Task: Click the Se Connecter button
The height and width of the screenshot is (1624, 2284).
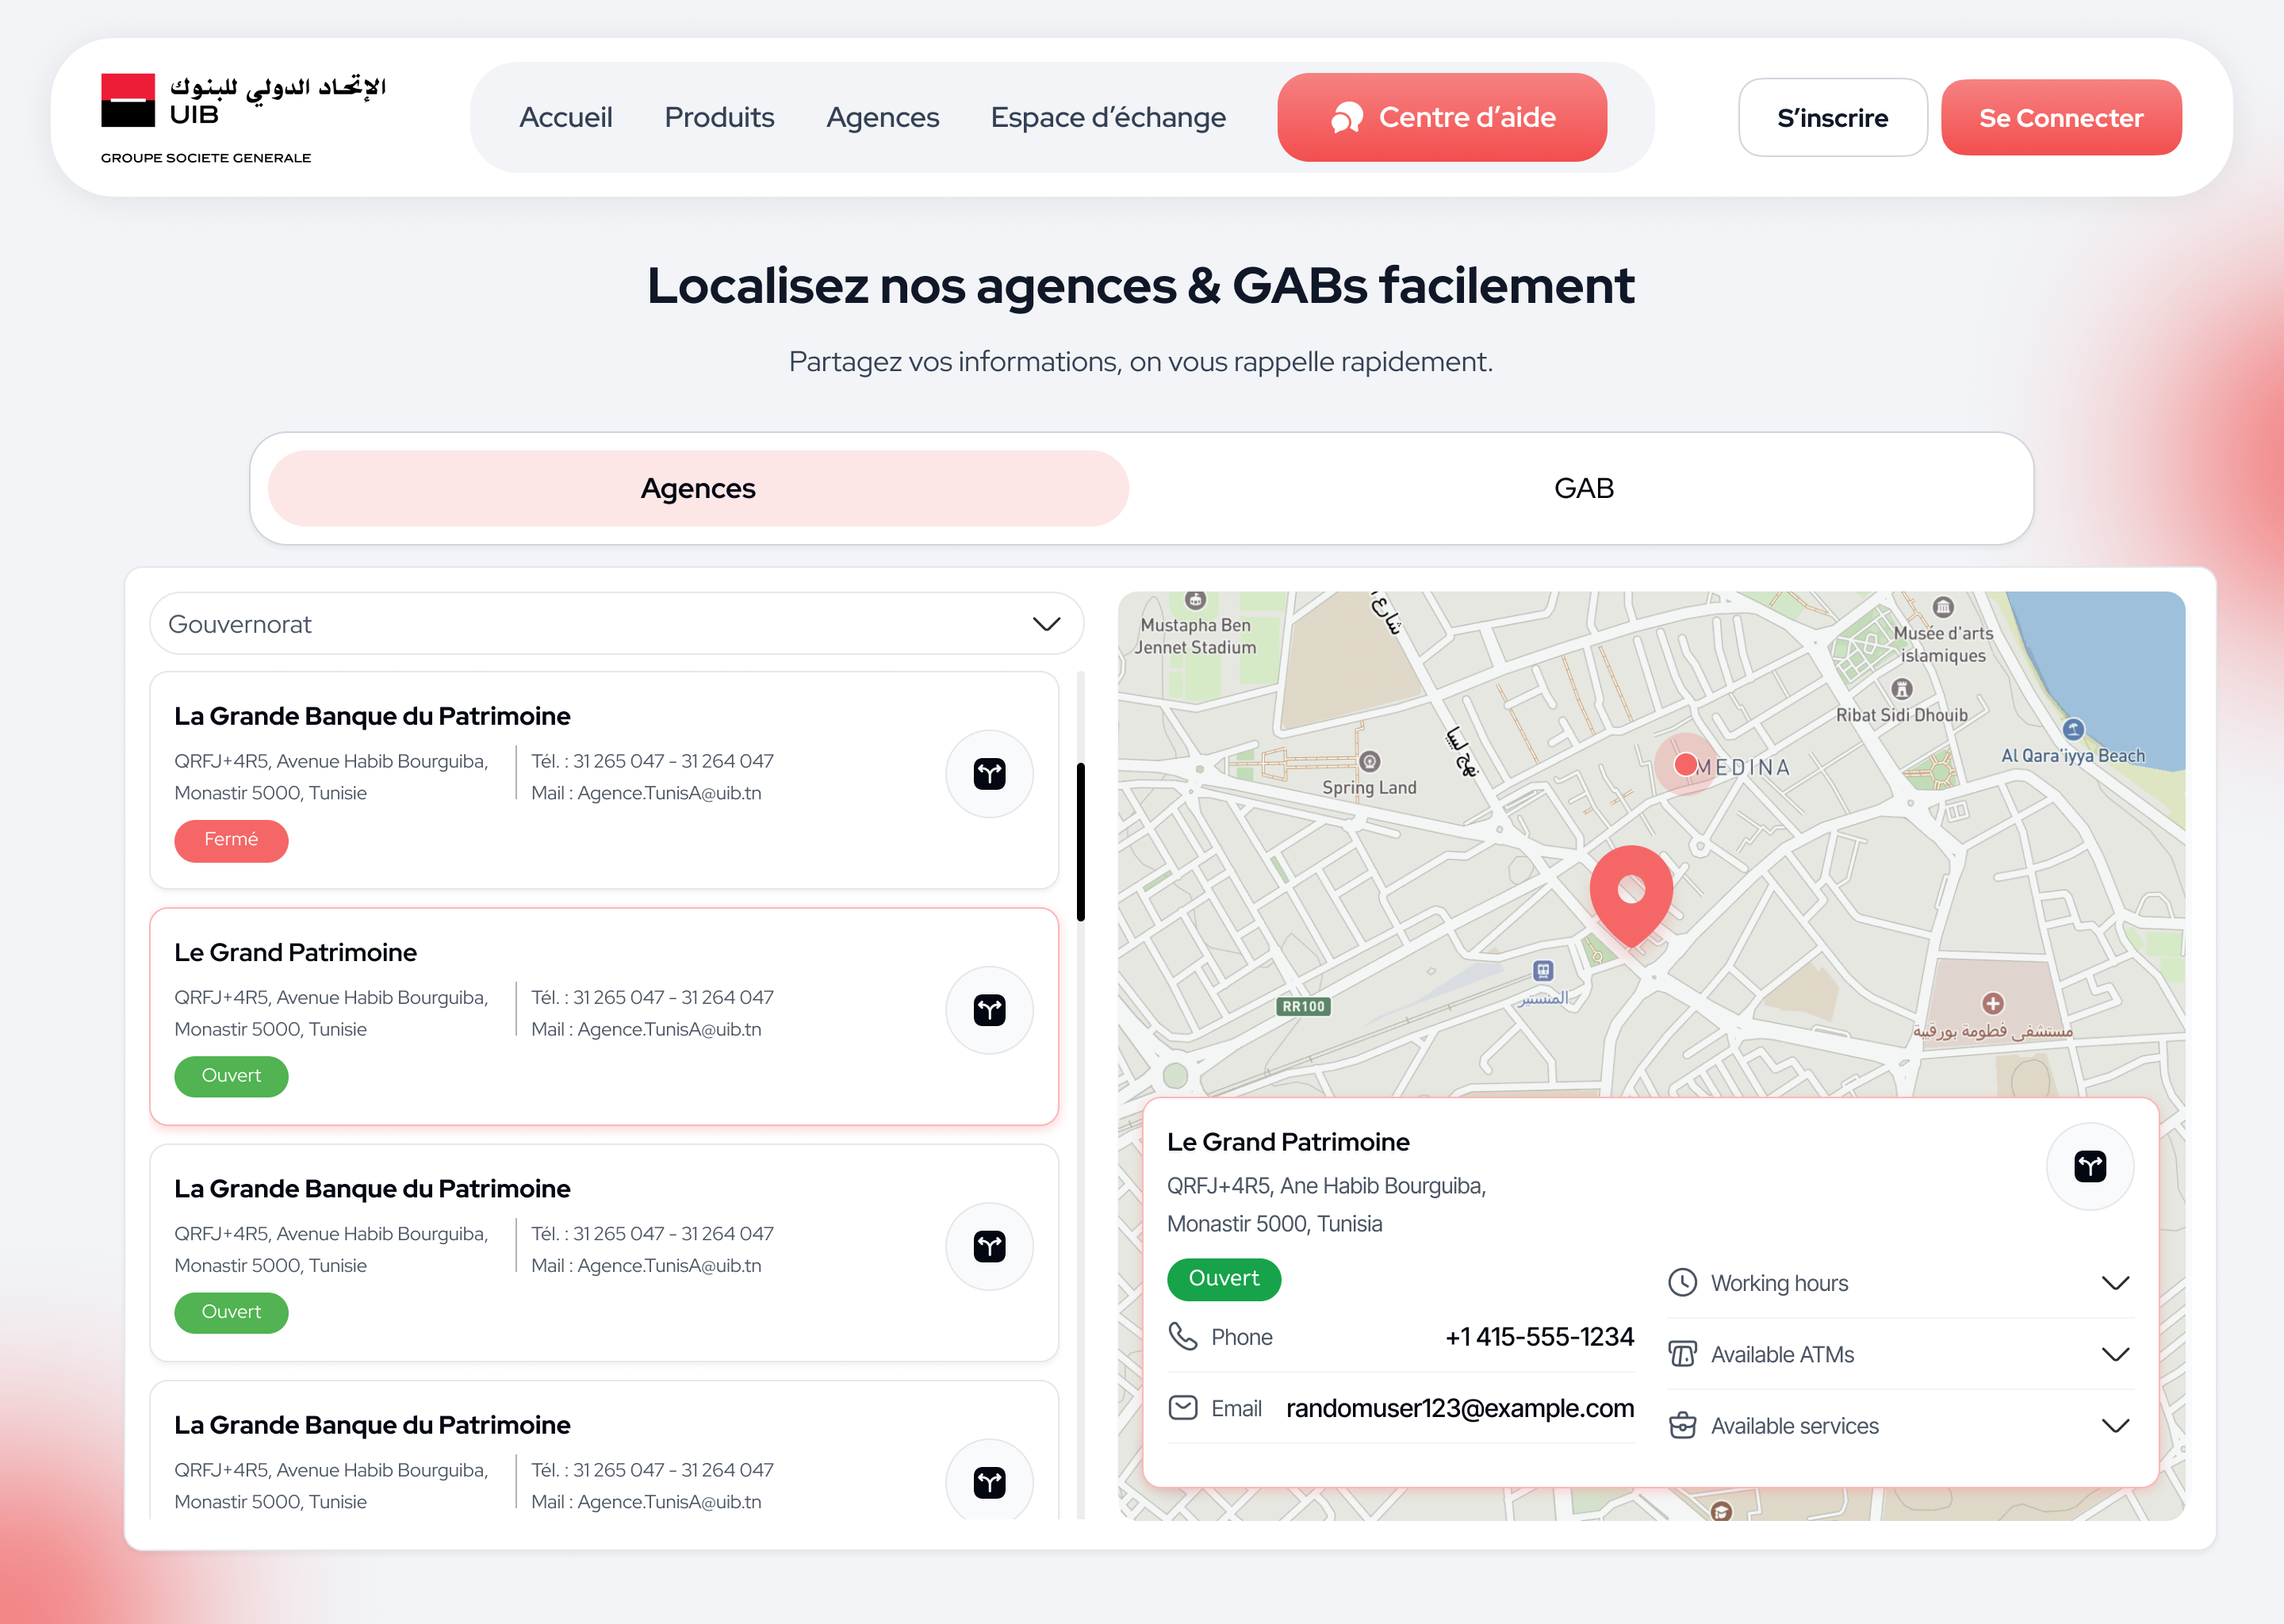Action: tap(2061, 118)
